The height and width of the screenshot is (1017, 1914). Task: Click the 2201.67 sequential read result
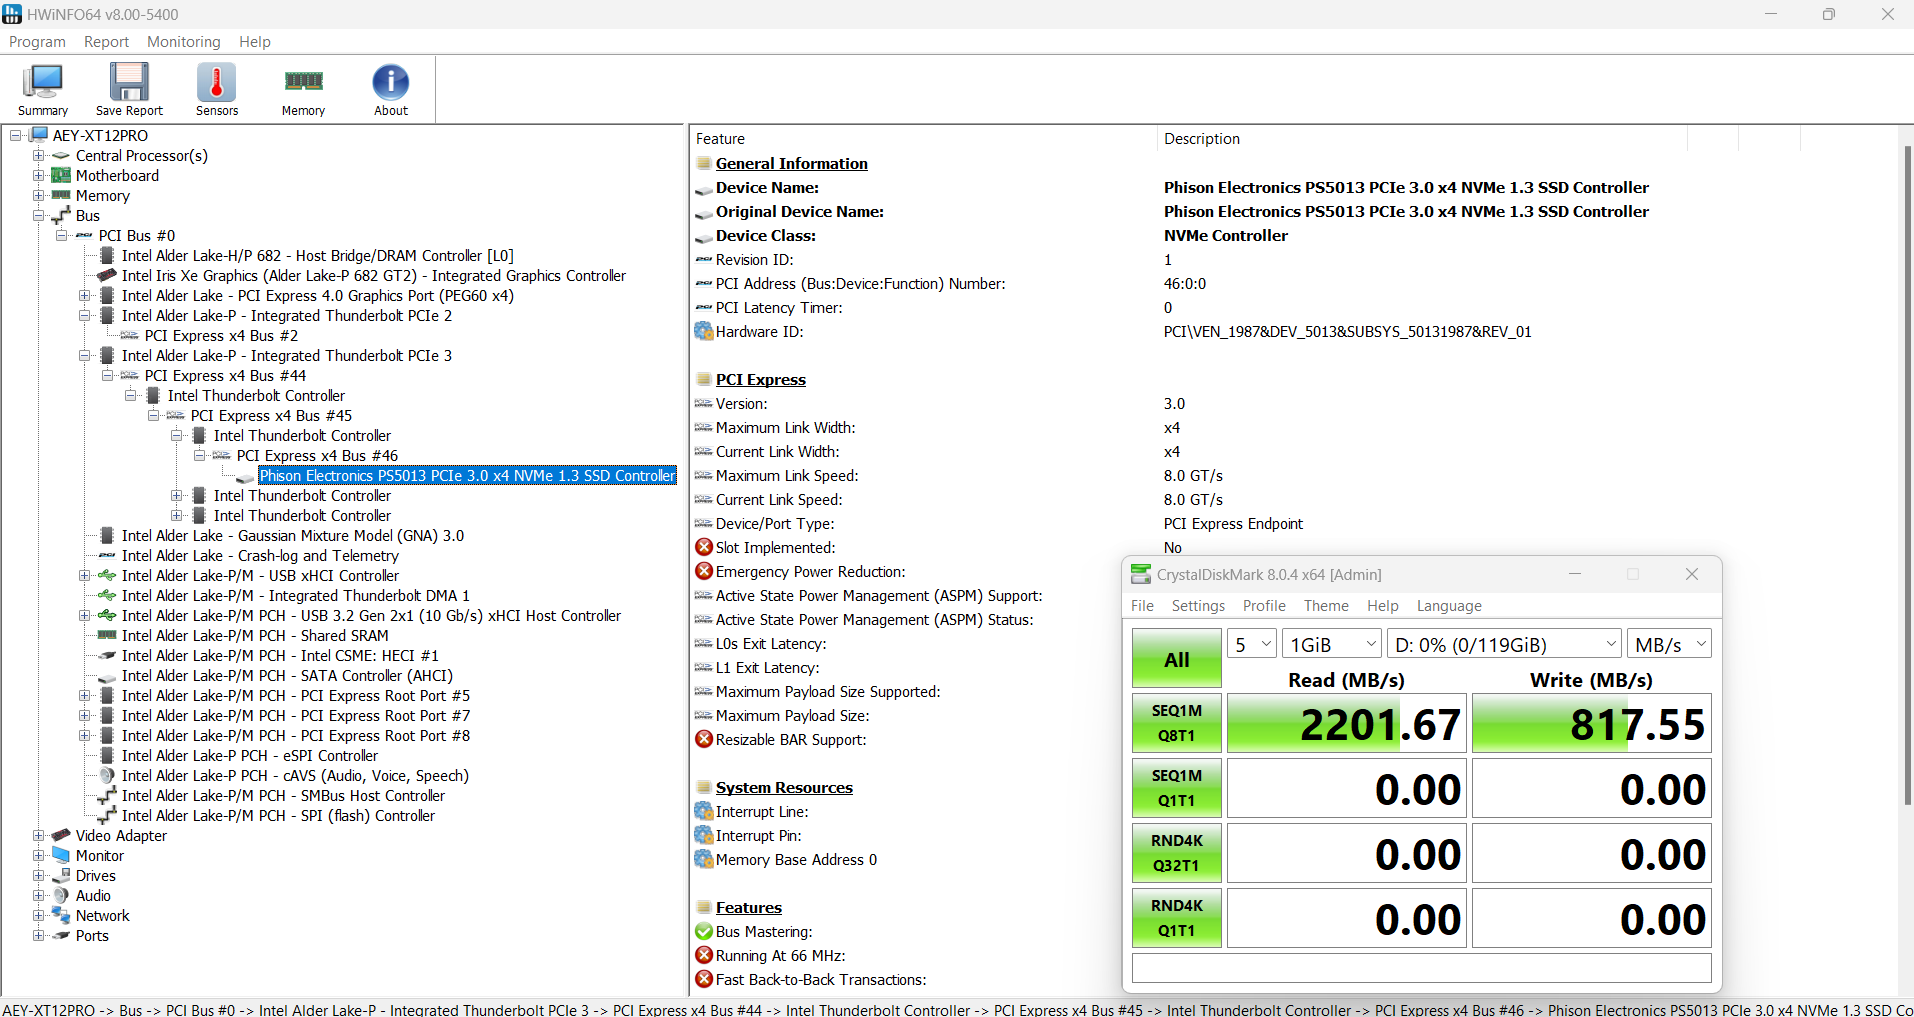pos(1347,723)
